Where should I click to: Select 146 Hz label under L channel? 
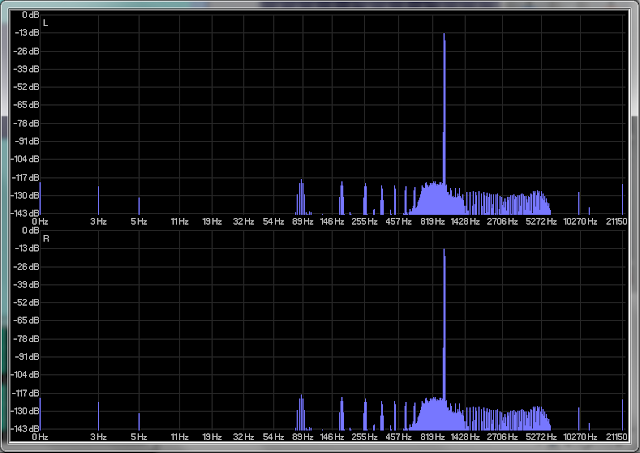click(332, 222)
